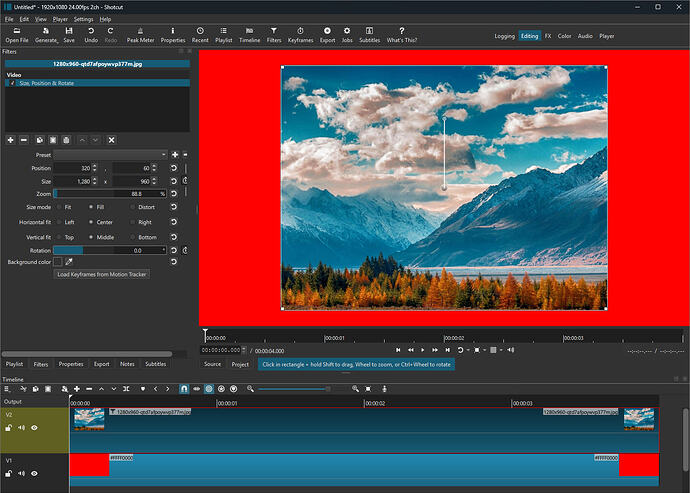Toggle timeline snapping magnet icon
The height and width of the screenshot is (493, 690).
click(x=184, y=388)
